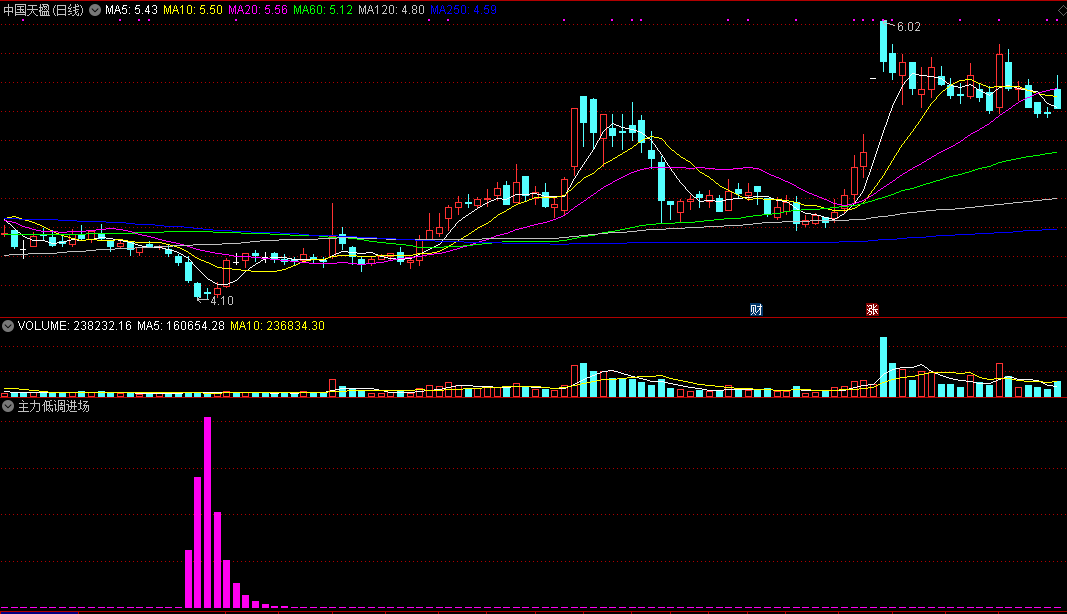This screenshot has height=614, width=1067.
Task: Select the tallest cyan volume bar
Action: 883,367
